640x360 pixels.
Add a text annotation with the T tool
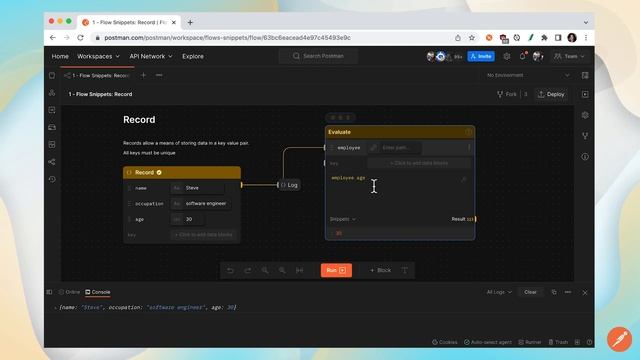tap(404, 270)
